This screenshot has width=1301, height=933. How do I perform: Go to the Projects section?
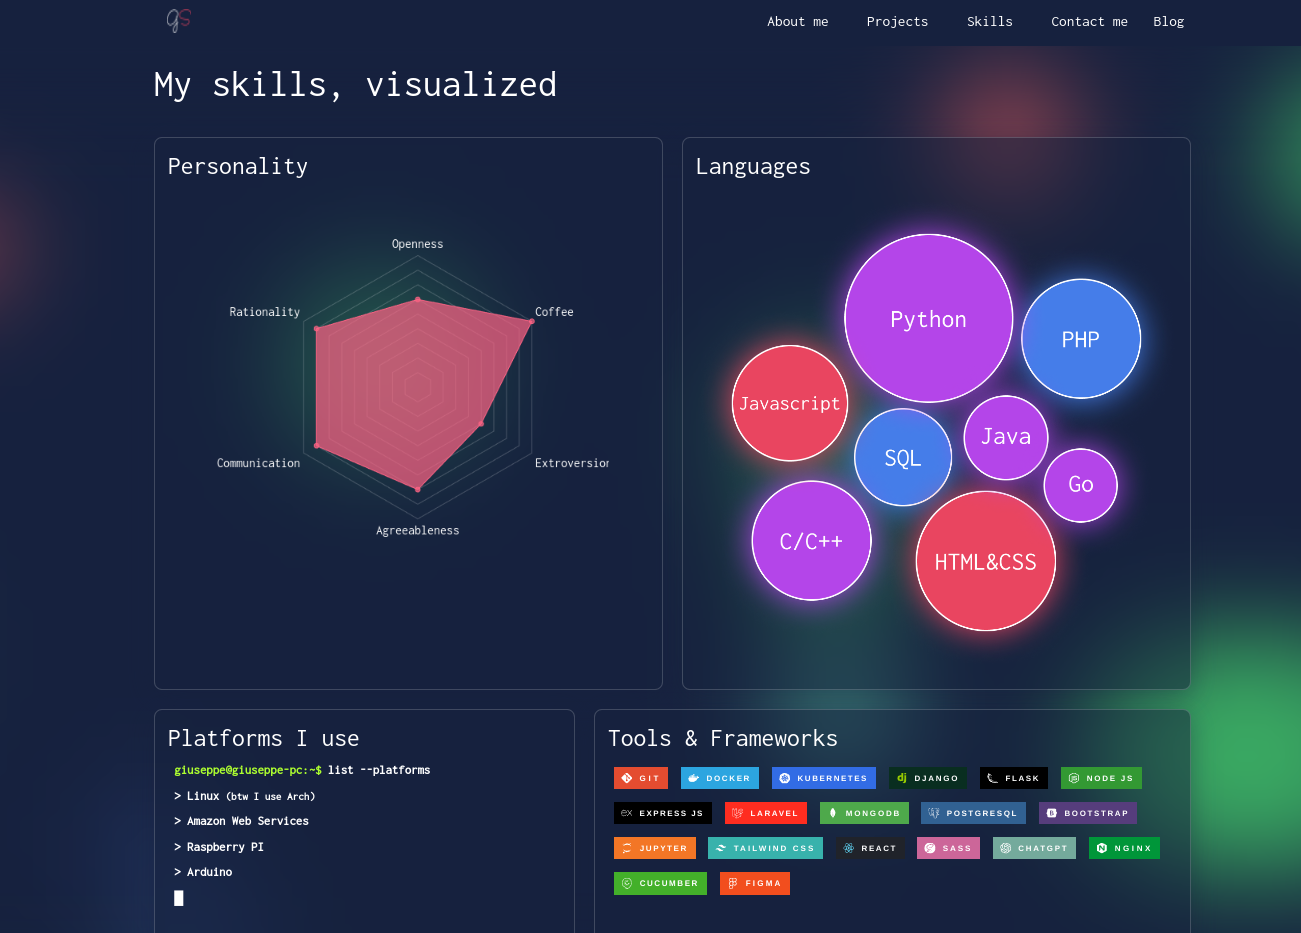897,22
